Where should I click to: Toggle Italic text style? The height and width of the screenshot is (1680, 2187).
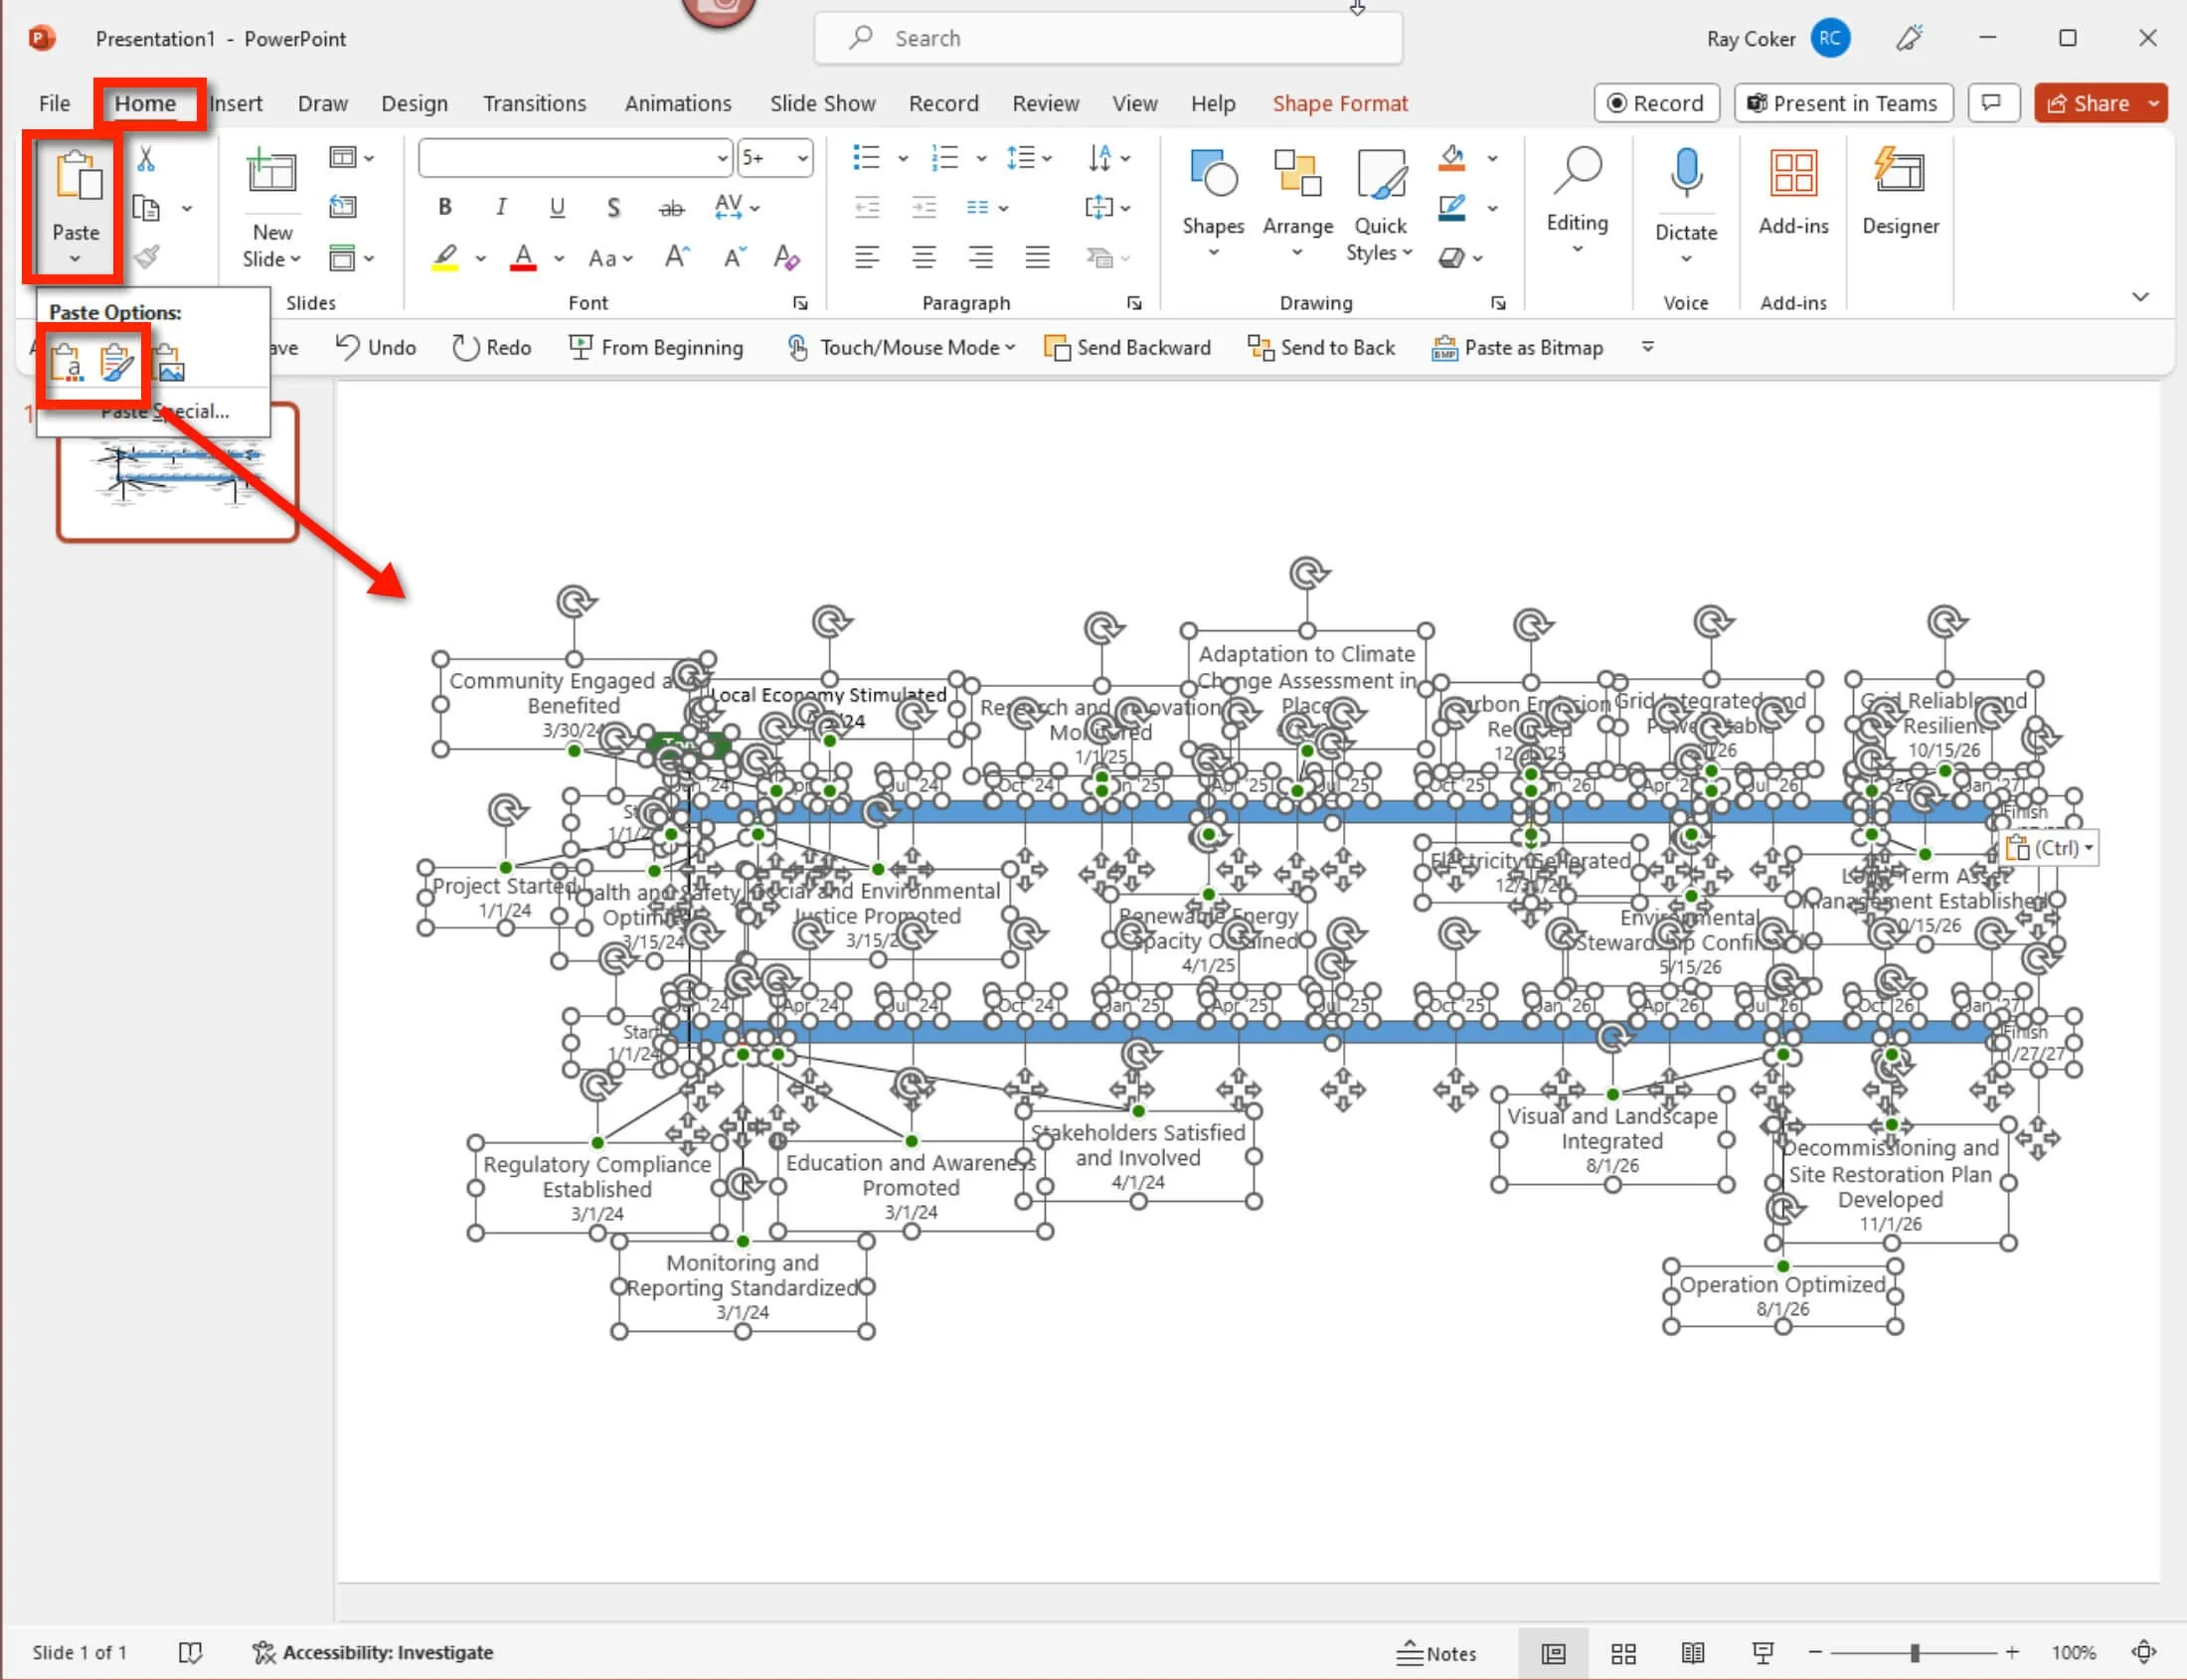pos(501,207)
